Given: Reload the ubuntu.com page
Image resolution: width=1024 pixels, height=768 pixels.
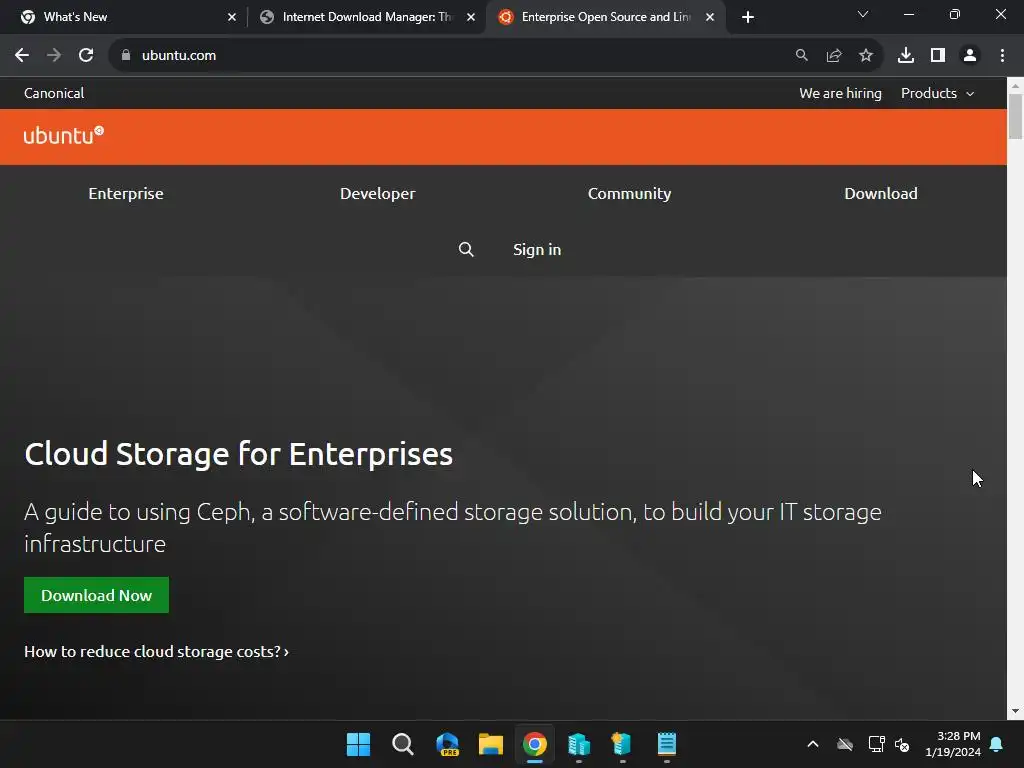Looking at the screenshot, I should pyautogui.click(x=86, y=56).
